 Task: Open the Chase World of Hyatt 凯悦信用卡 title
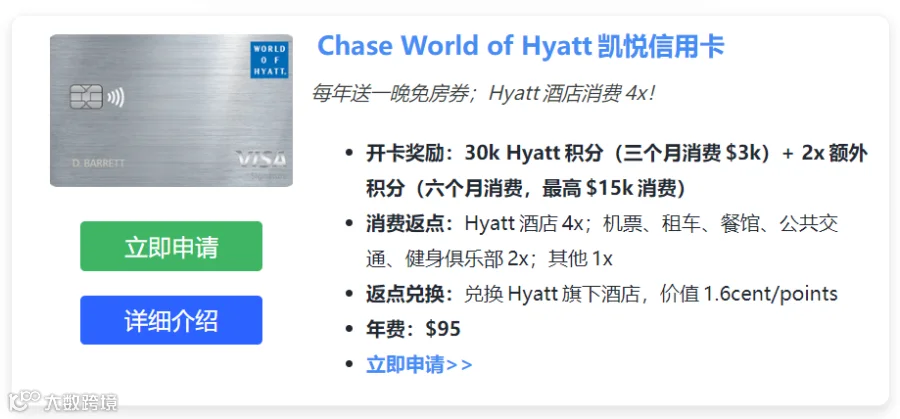pyautogui.click(x=521, y=46)
